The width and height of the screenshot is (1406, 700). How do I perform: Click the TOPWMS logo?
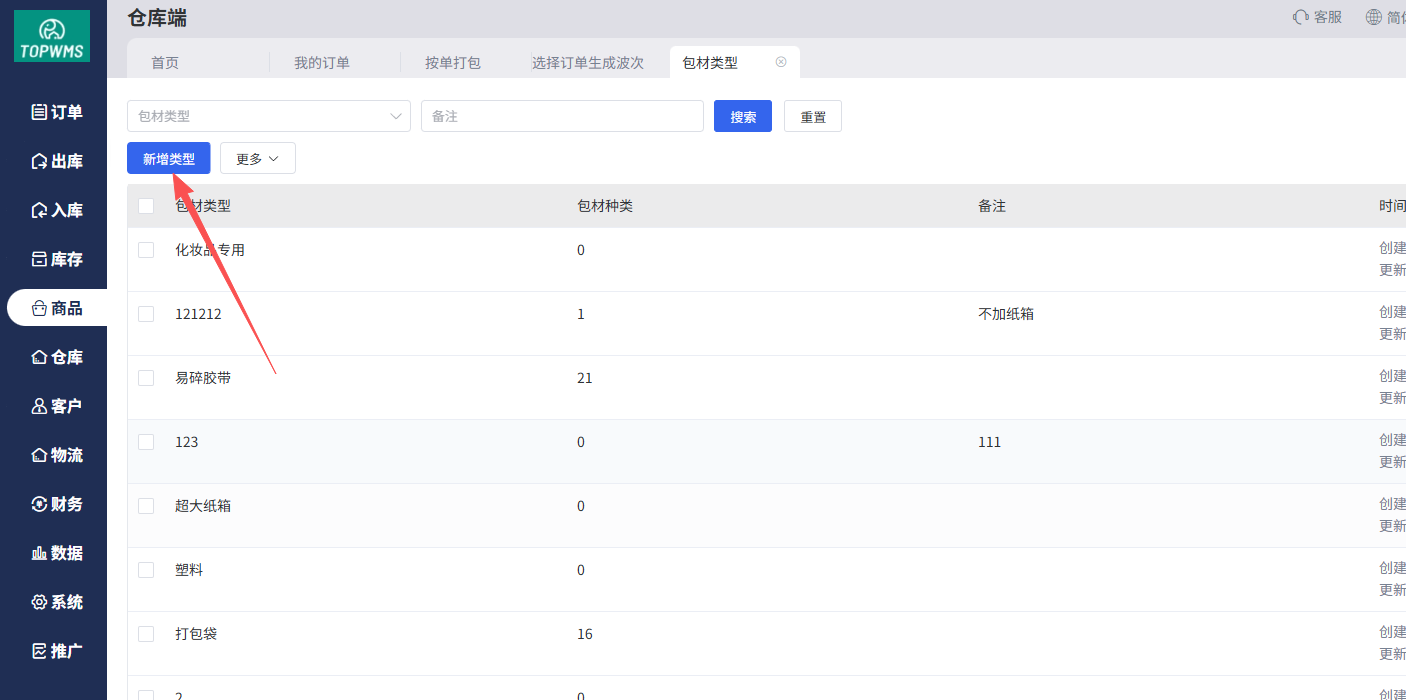(x=52, y=36)
